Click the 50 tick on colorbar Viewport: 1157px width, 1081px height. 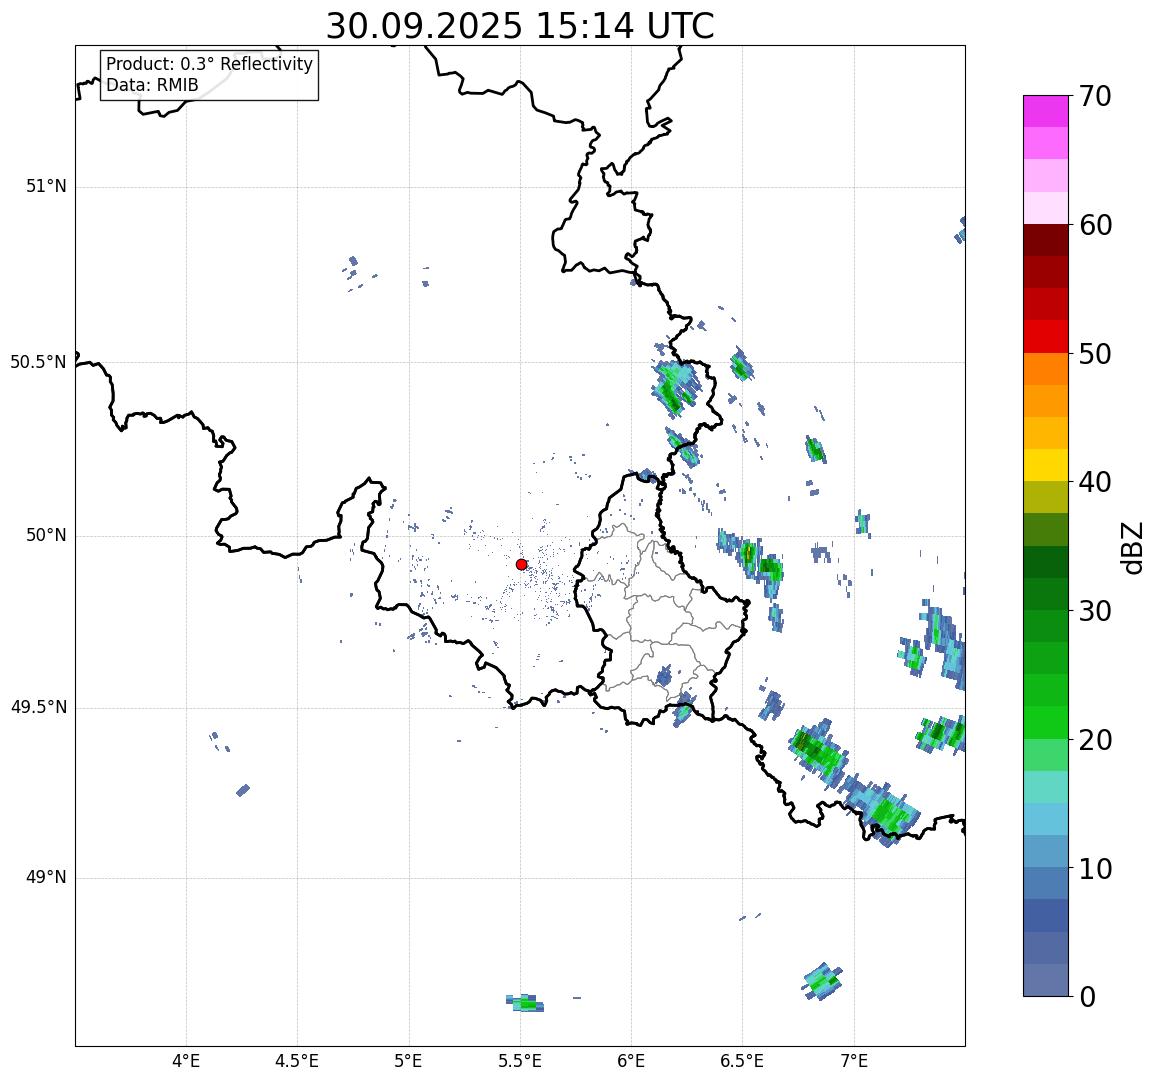[1095, 354]
